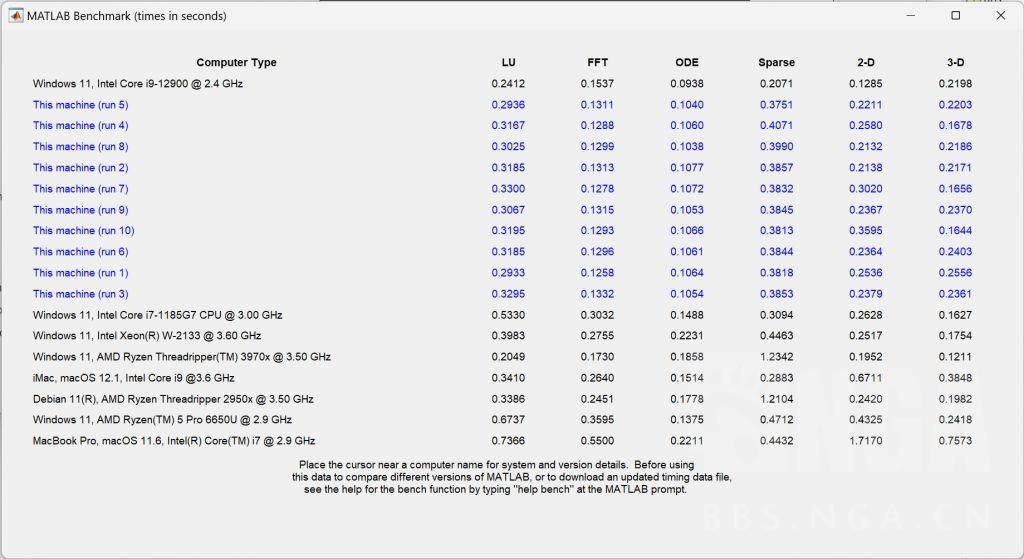Select the 'Computer Type' column header

[x=236, y=63]
